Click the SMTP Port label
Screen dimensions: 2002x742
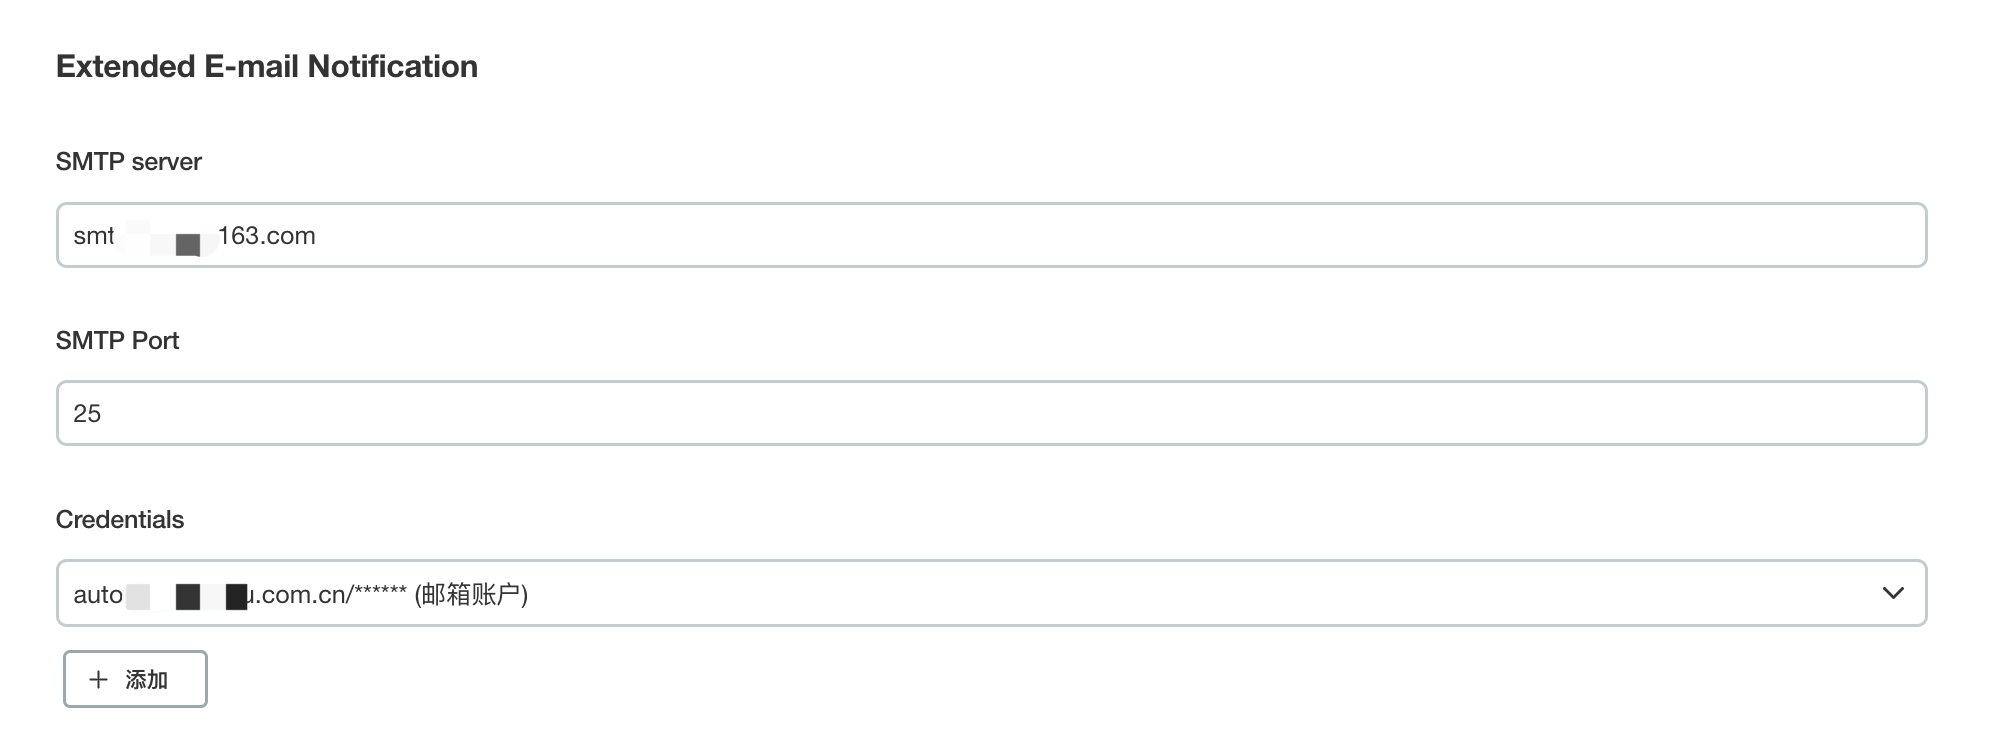[x=117, y=341]
